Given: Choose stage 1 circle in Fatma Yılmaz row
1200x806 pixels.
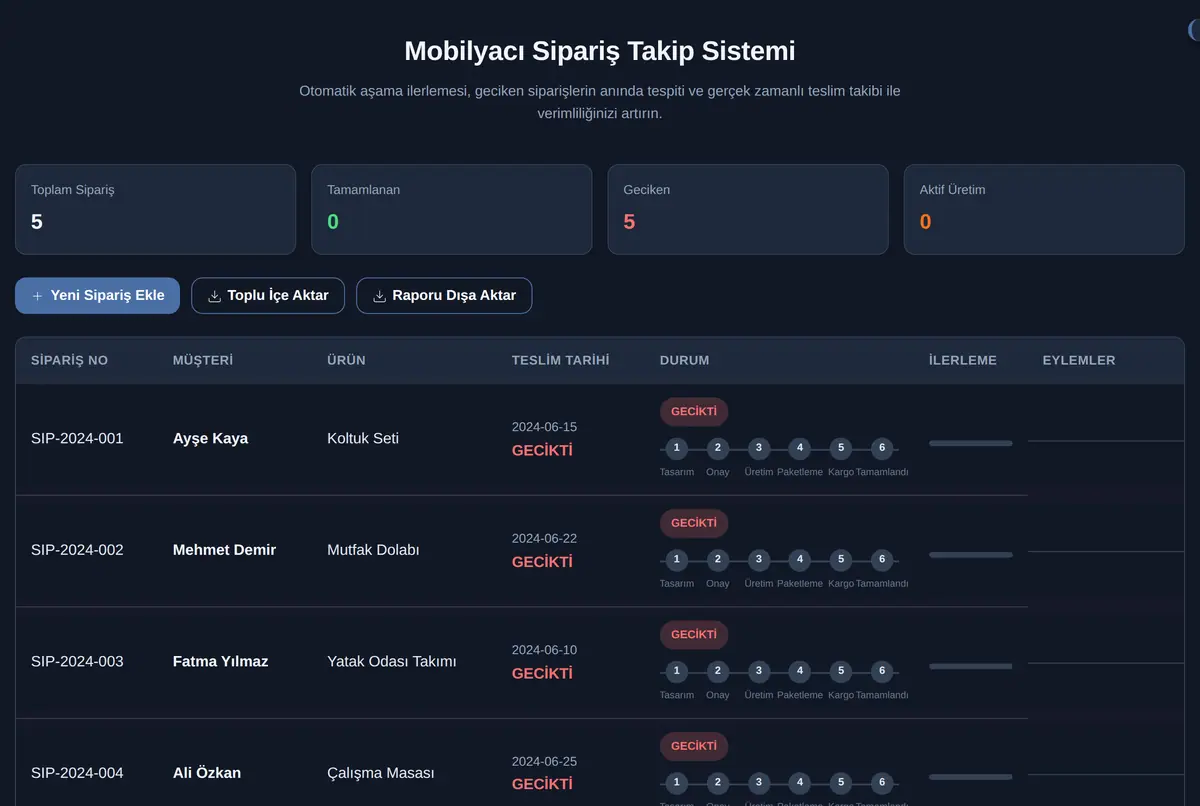Looking at the screenshot, I should (677, 671).
